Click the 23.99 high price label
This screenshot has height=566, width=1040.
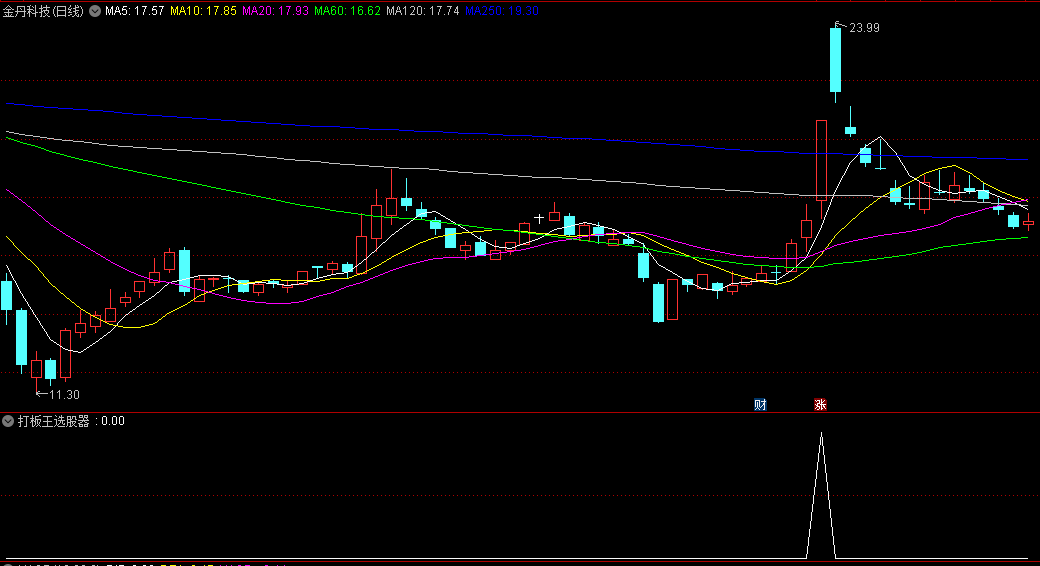coord(864,28)
